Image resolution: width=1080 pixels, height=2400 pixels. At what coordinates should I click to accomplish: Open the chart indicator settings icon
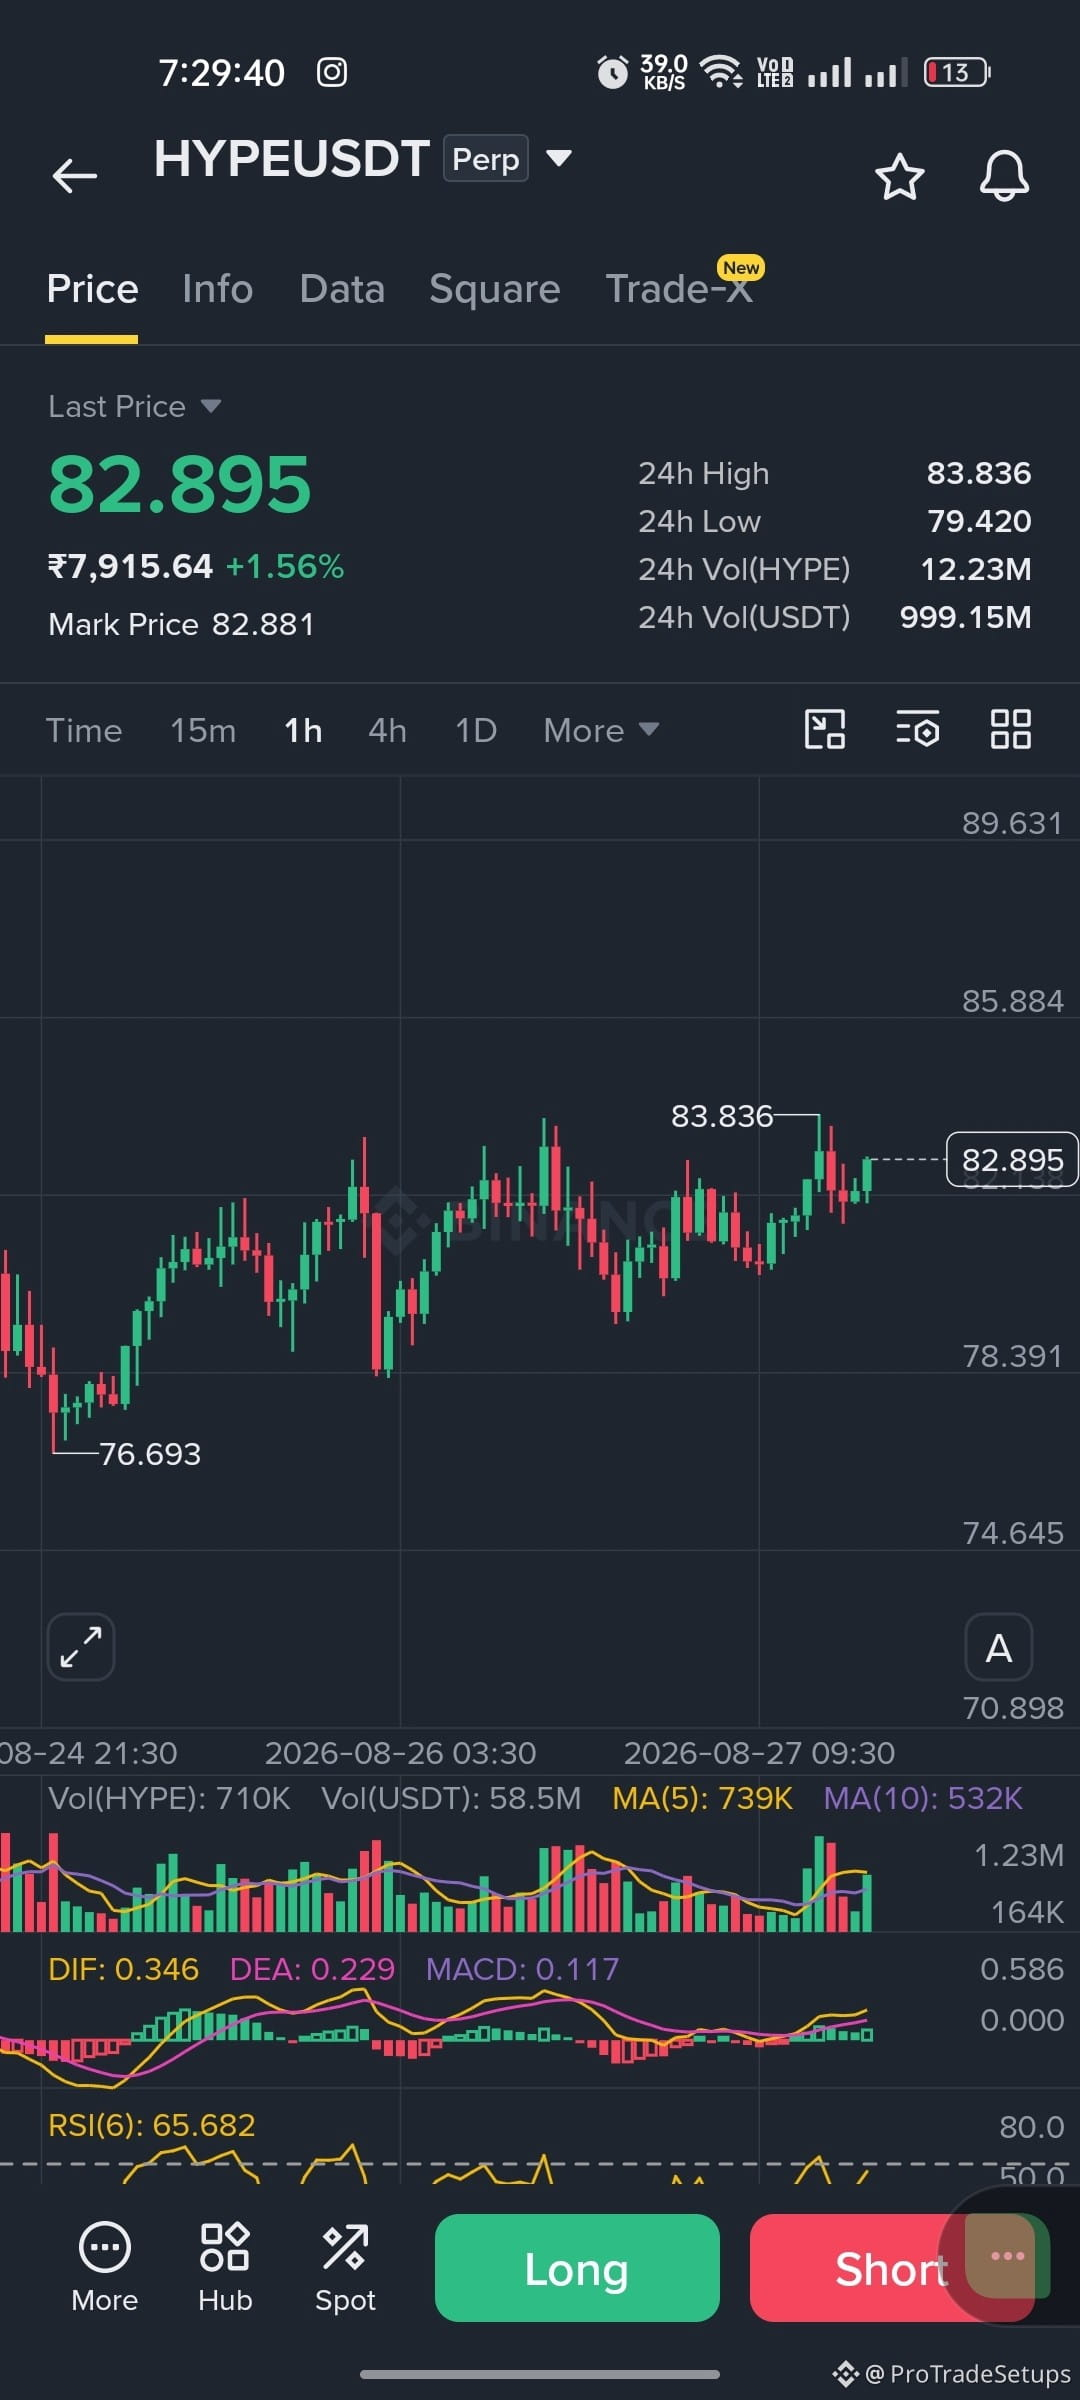pos(917,729)
